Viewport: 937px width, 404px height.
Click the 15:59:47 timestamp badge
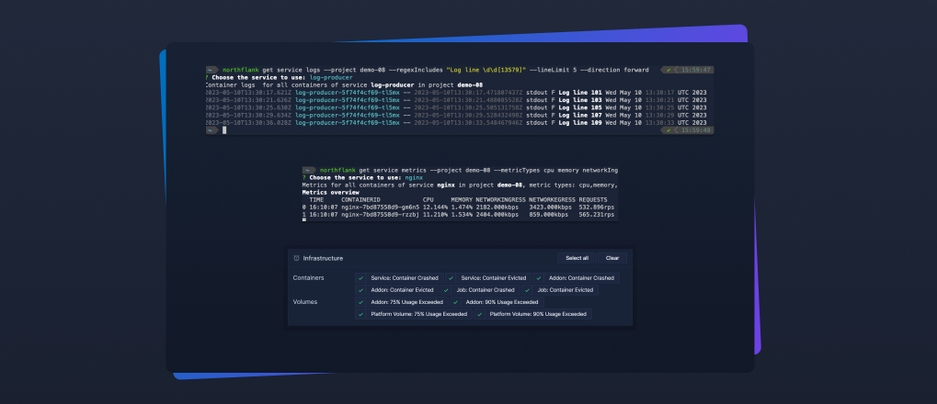pos(687,70)
